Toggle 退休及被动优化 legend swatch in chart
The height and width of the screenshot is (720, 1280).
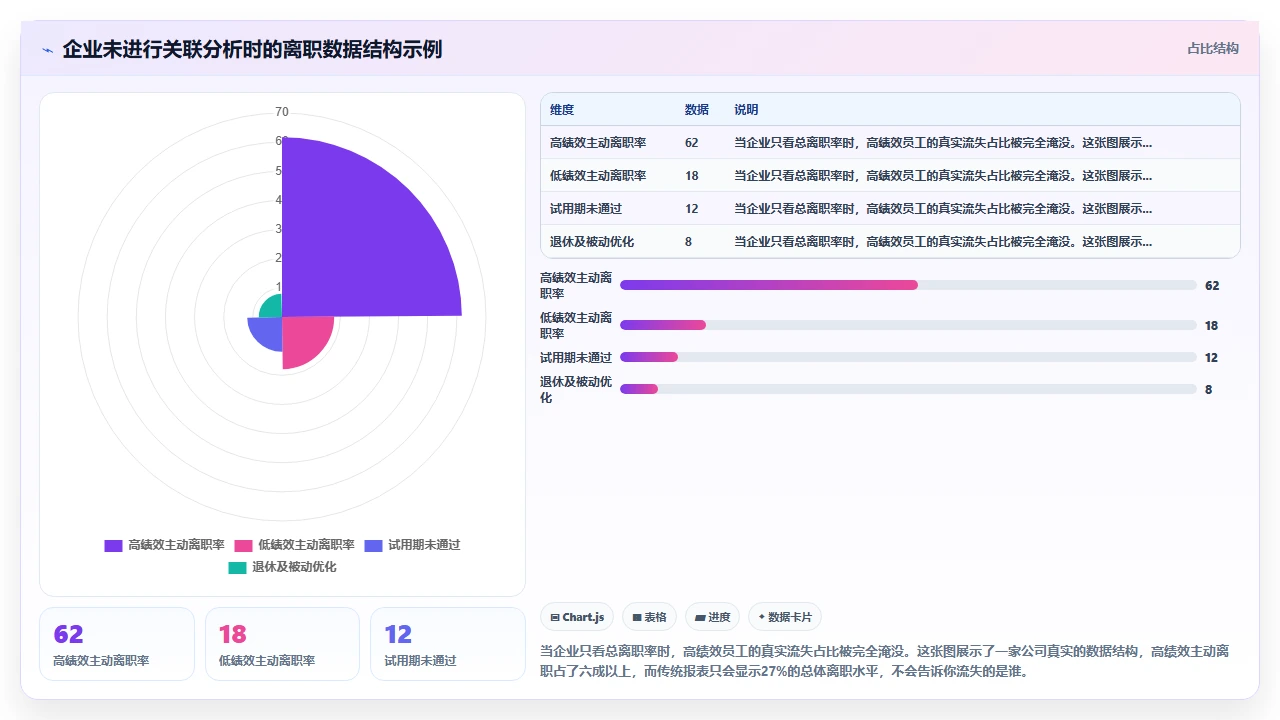237,567
